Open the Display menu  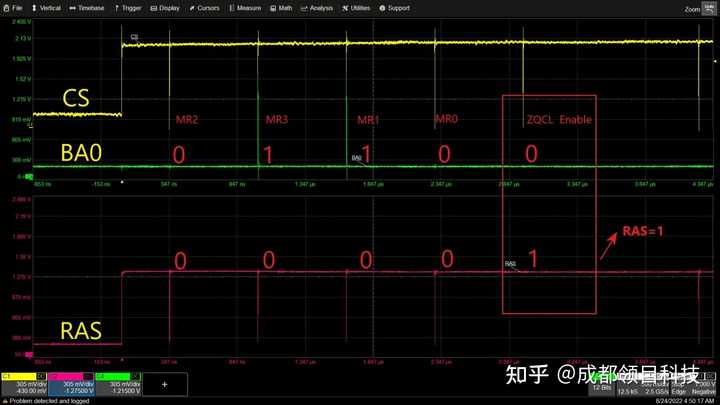tap(164, 8)
